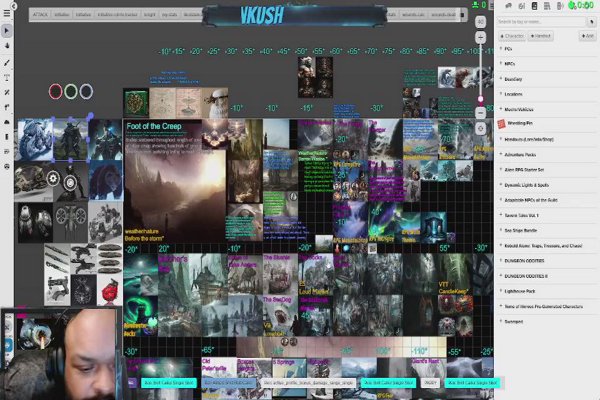Open the hamburger menu in left toolbar

tap(7, 13)
